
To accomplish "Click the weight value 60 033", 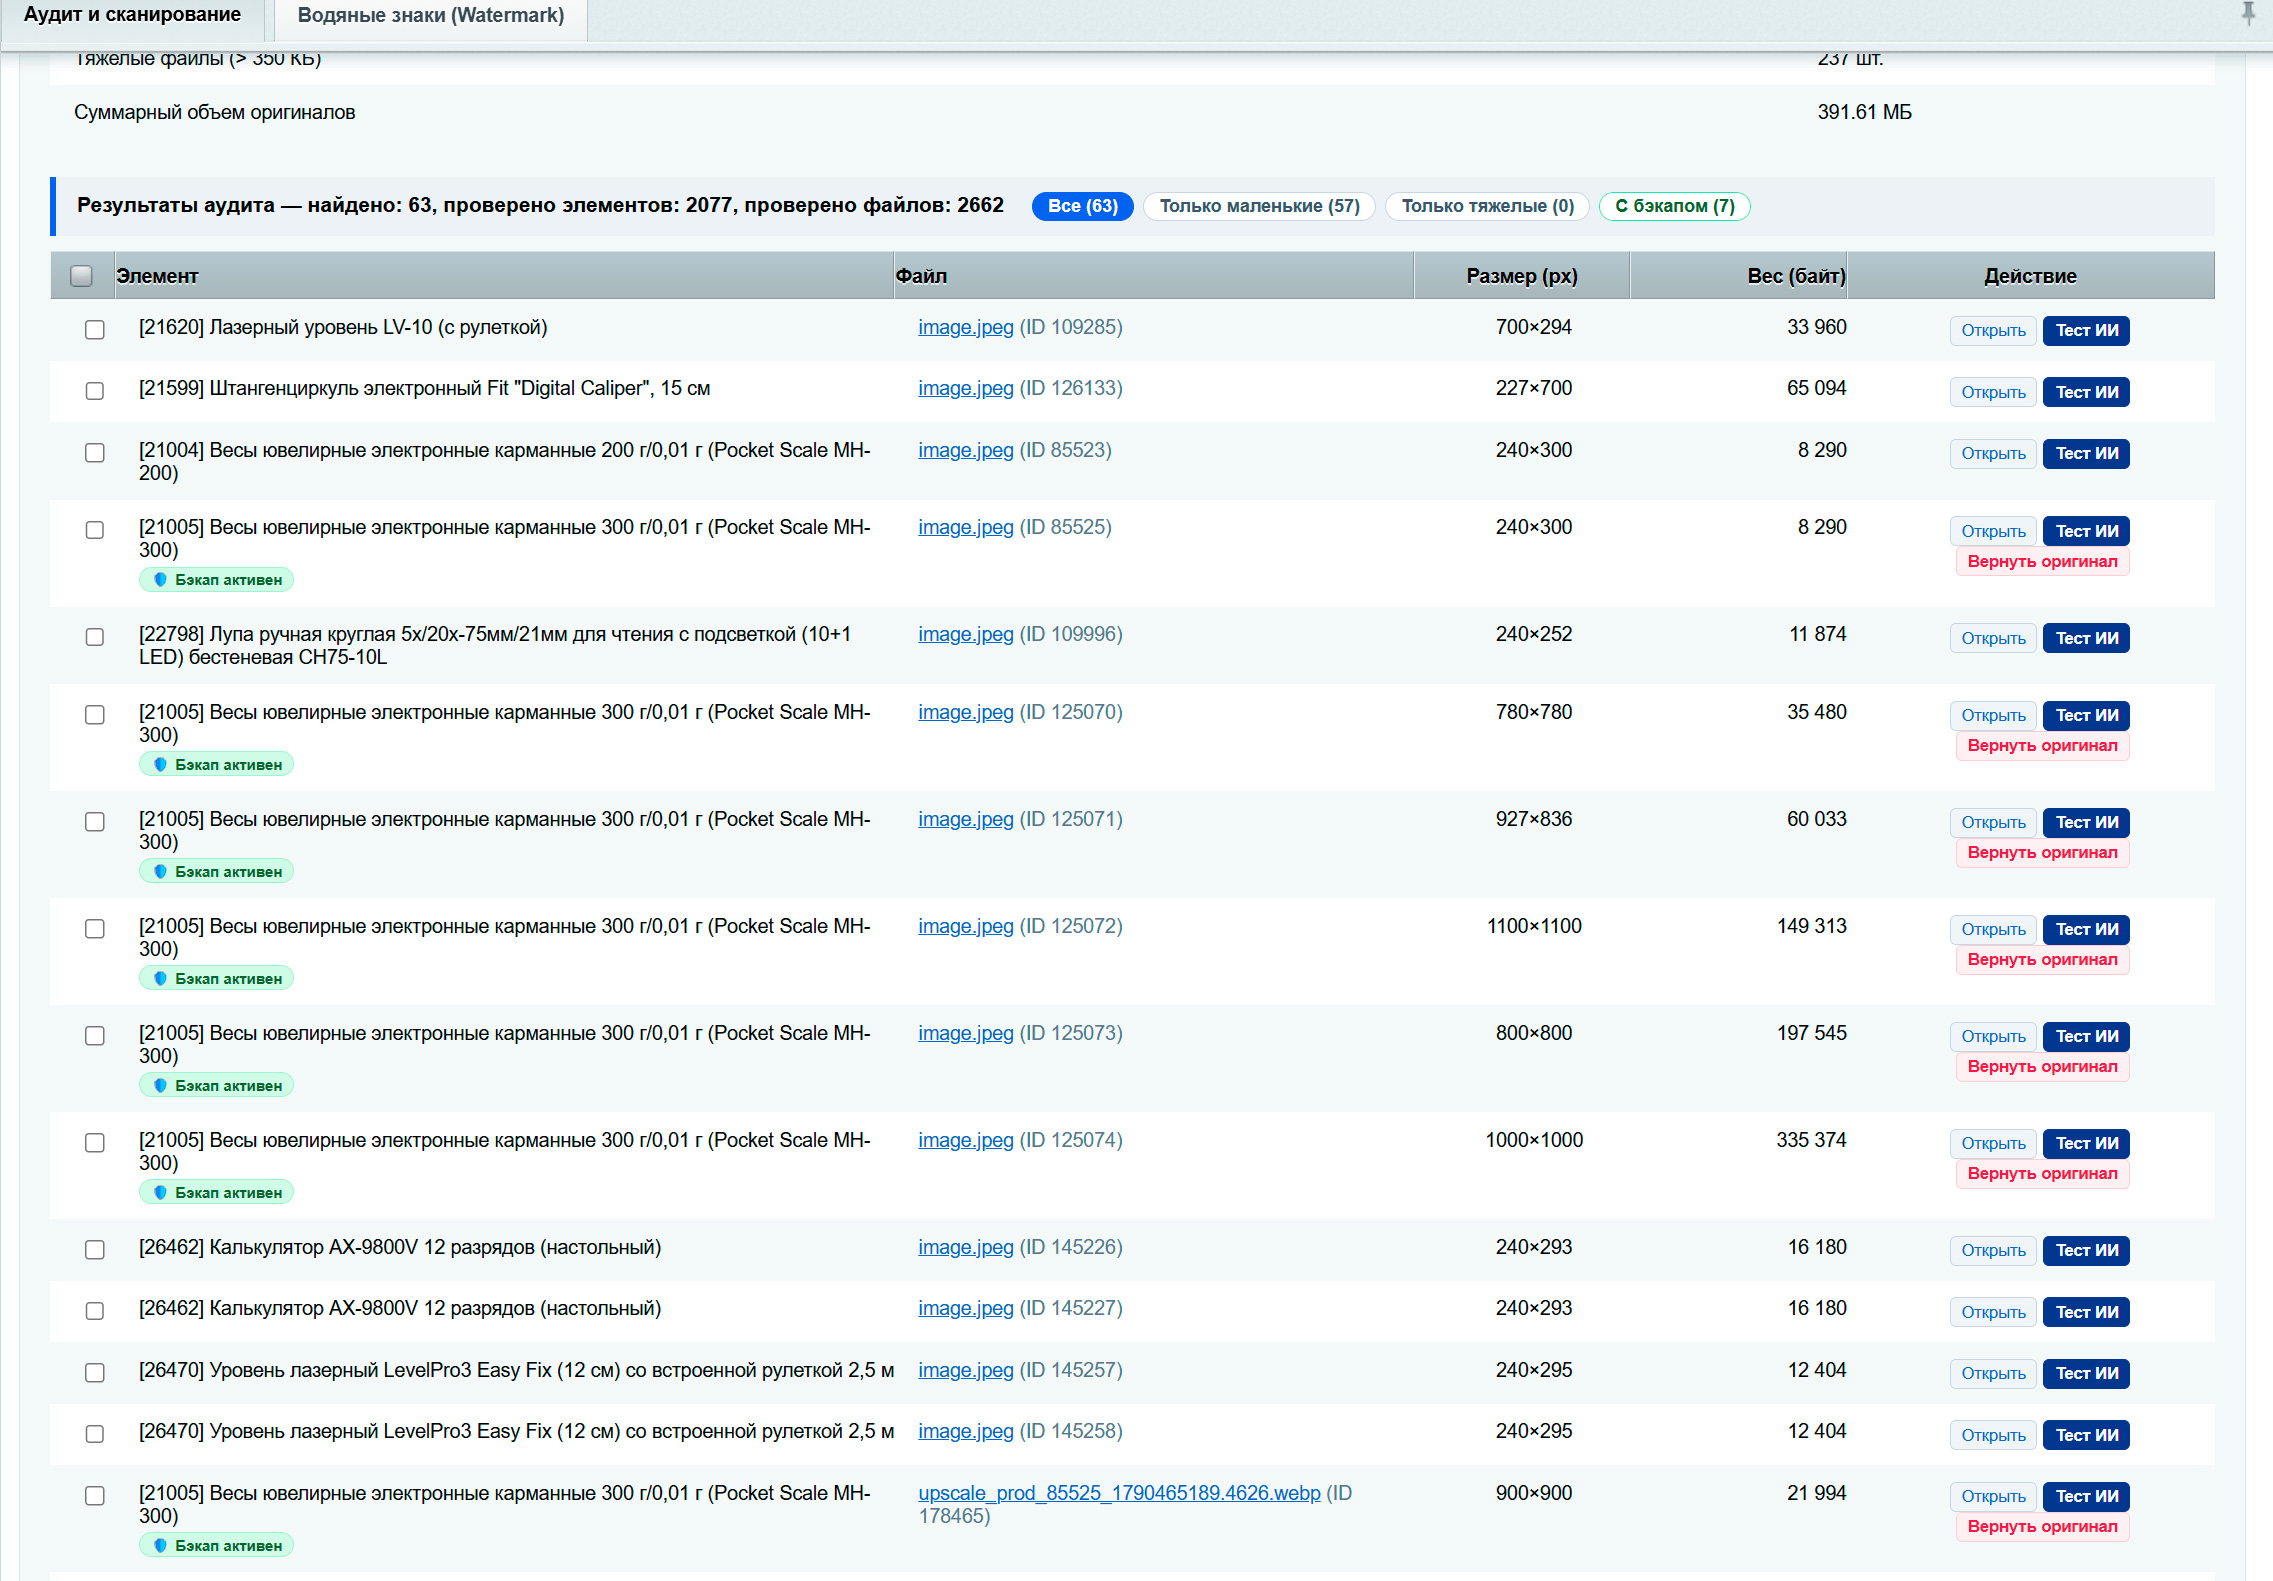I will [x=1816, y=819].
